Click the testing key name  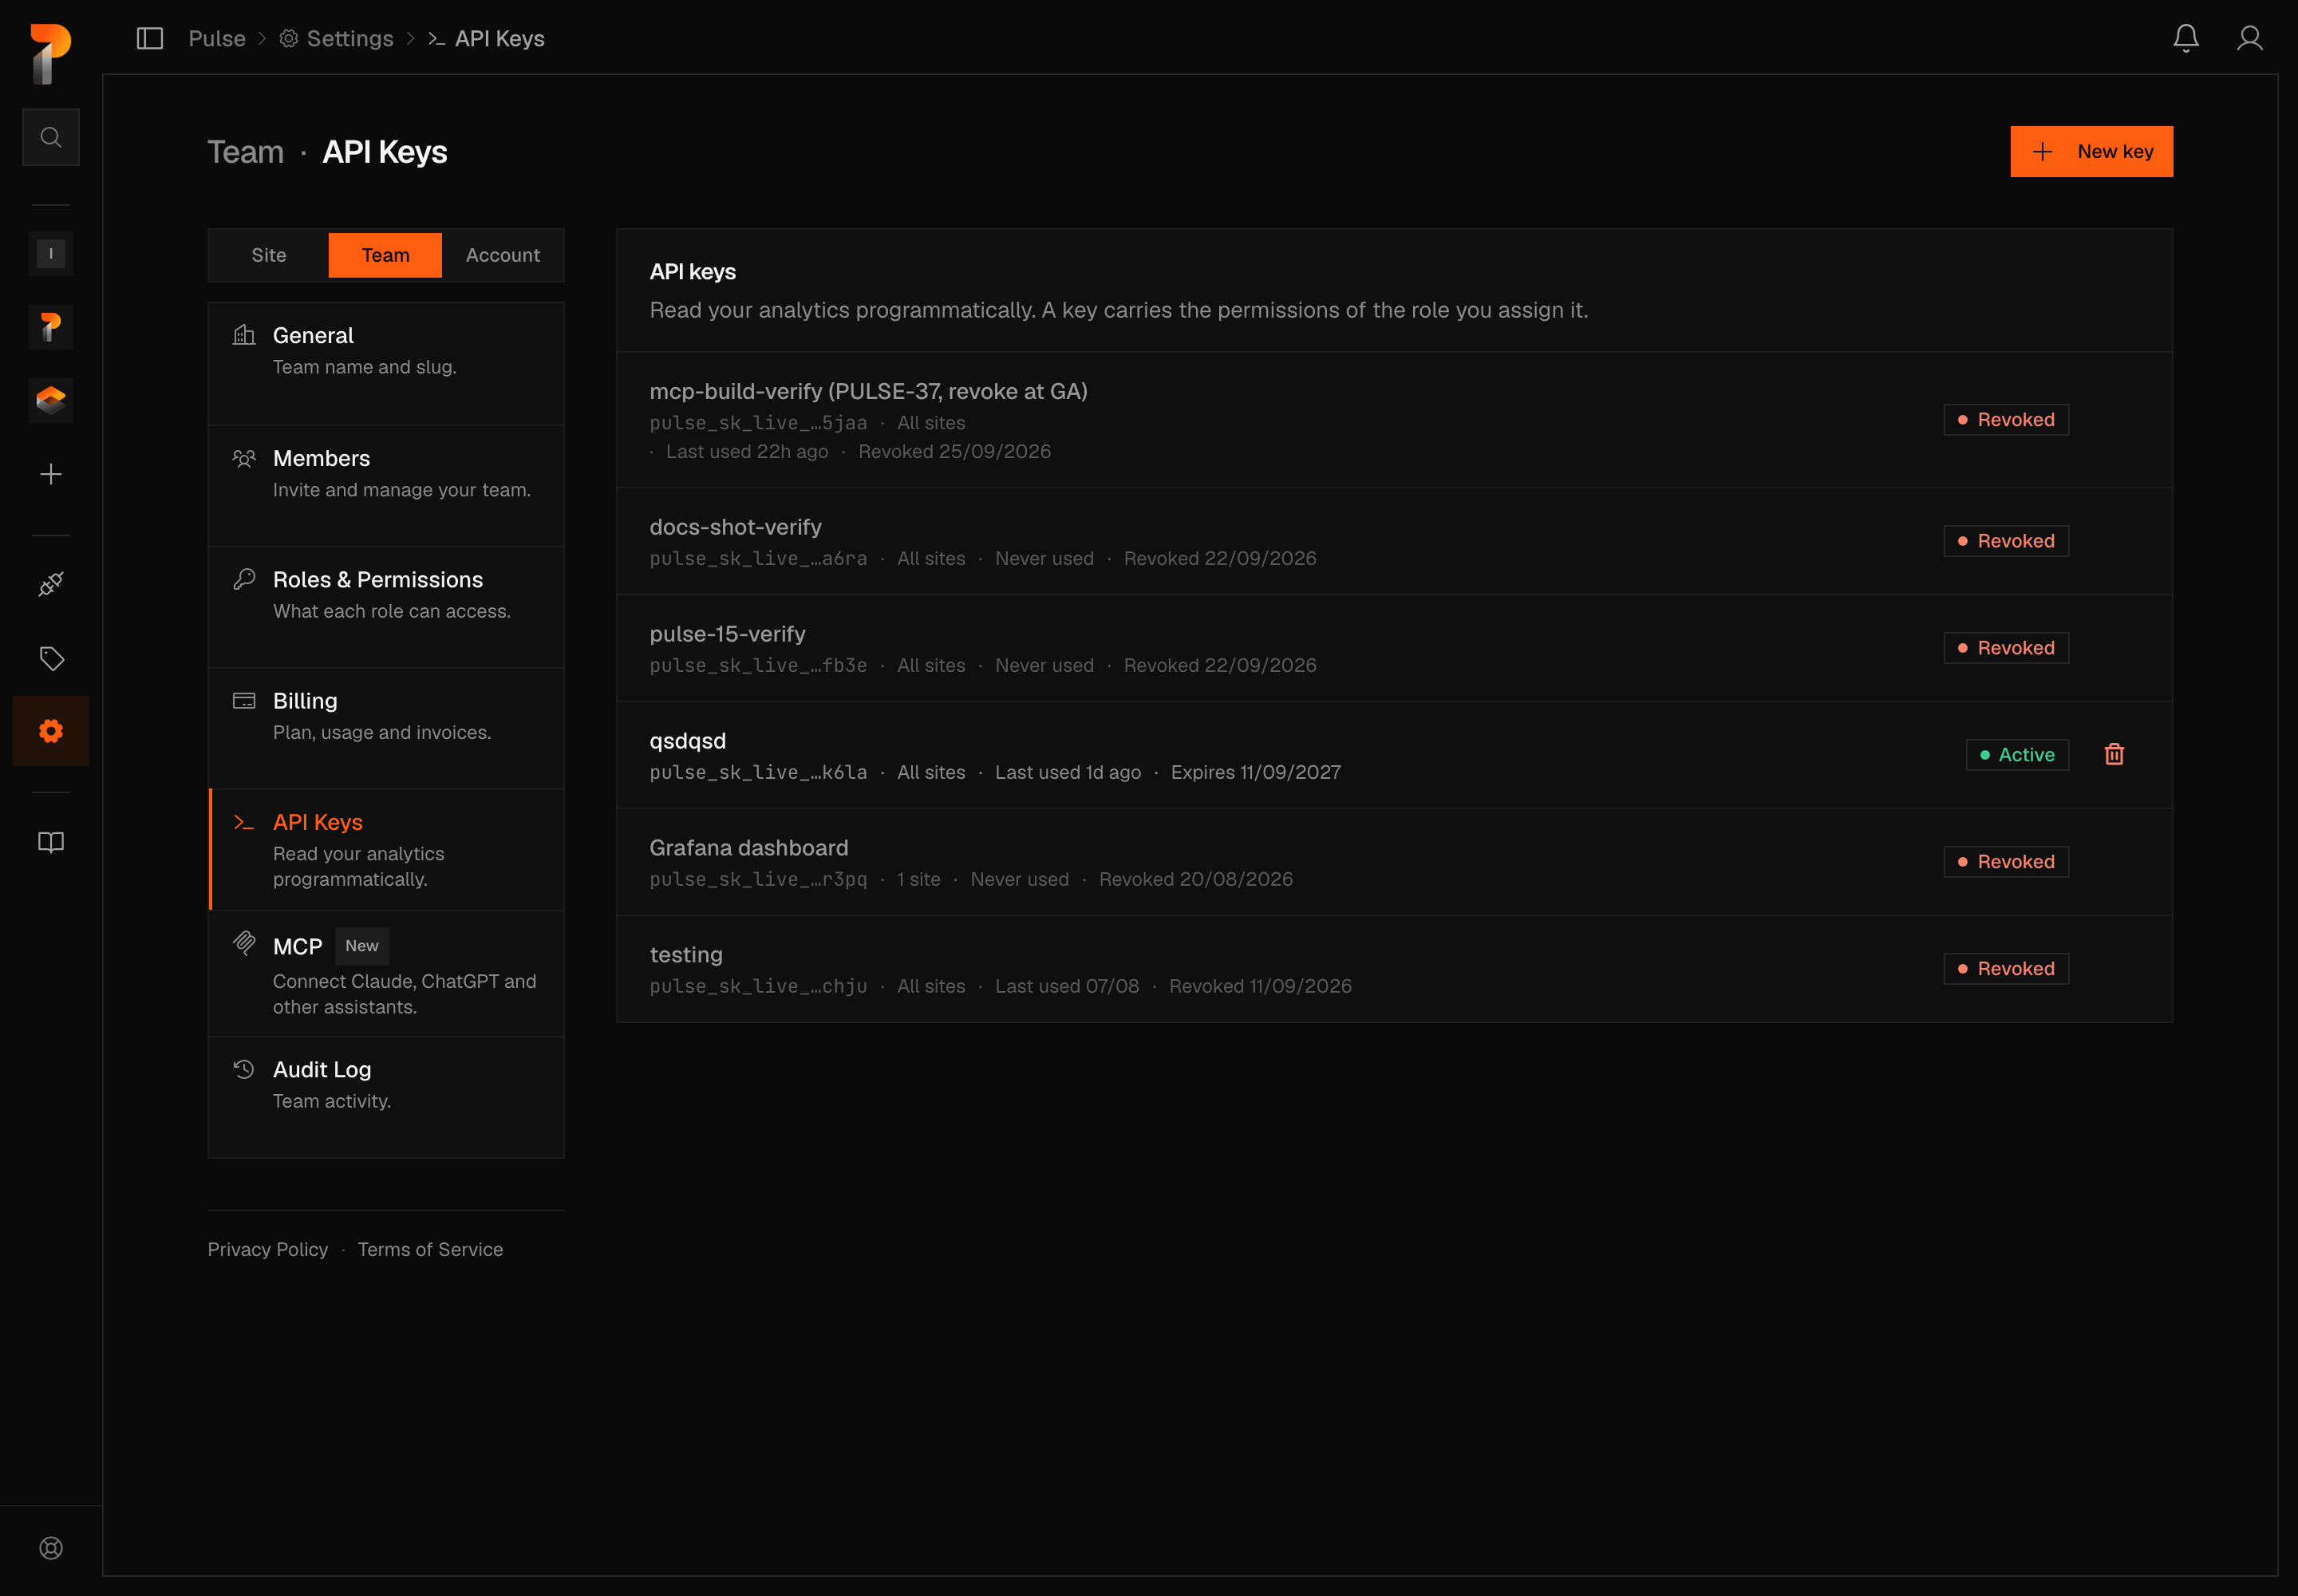pos(686,955)
